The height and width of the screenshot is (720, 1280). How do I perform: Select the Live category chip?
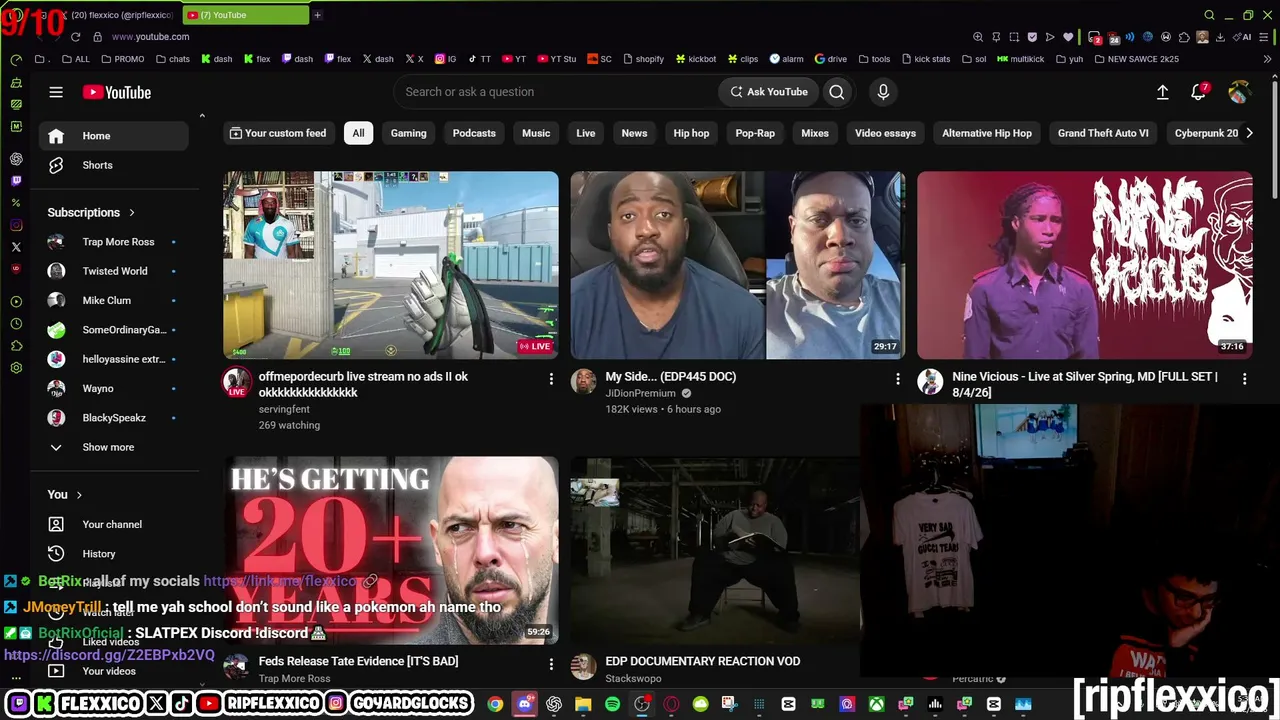click(586, 133)
